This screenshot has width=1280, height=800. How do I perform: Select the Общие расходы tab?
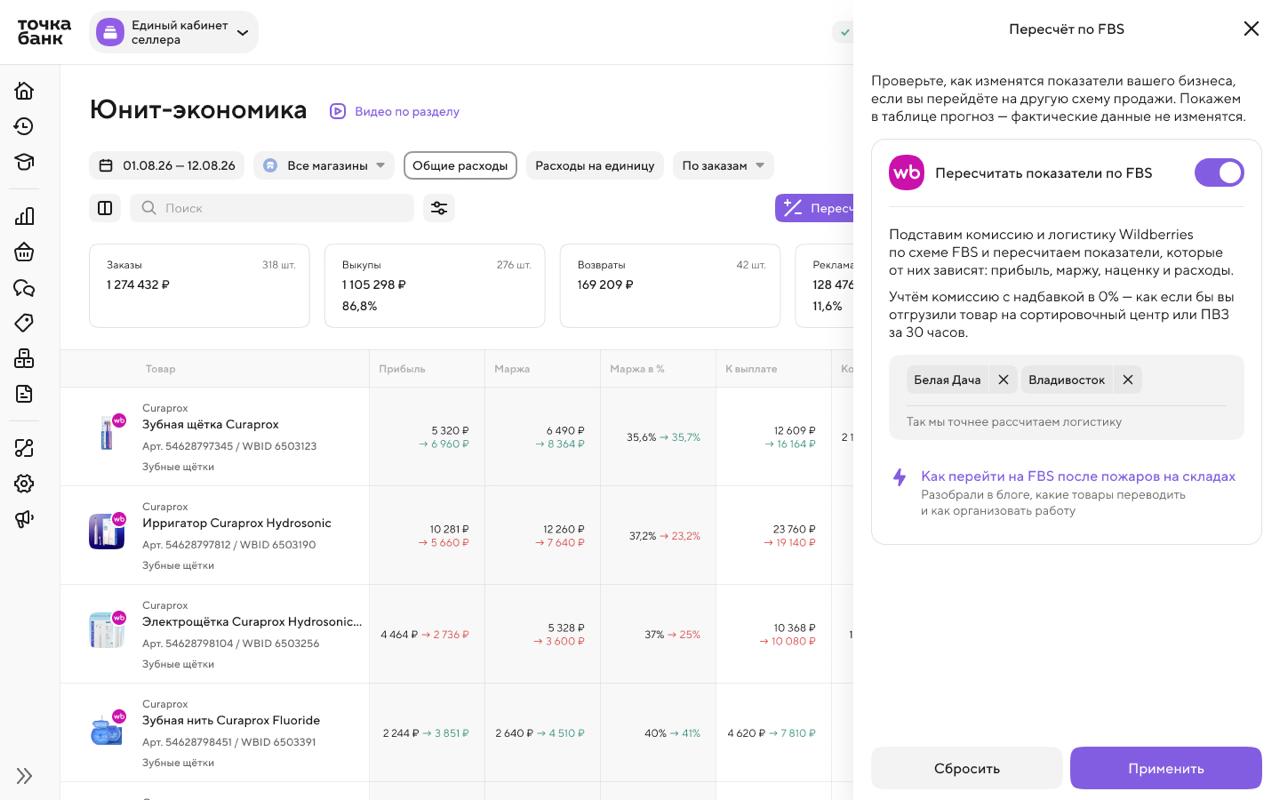click(x=460, y=166)
